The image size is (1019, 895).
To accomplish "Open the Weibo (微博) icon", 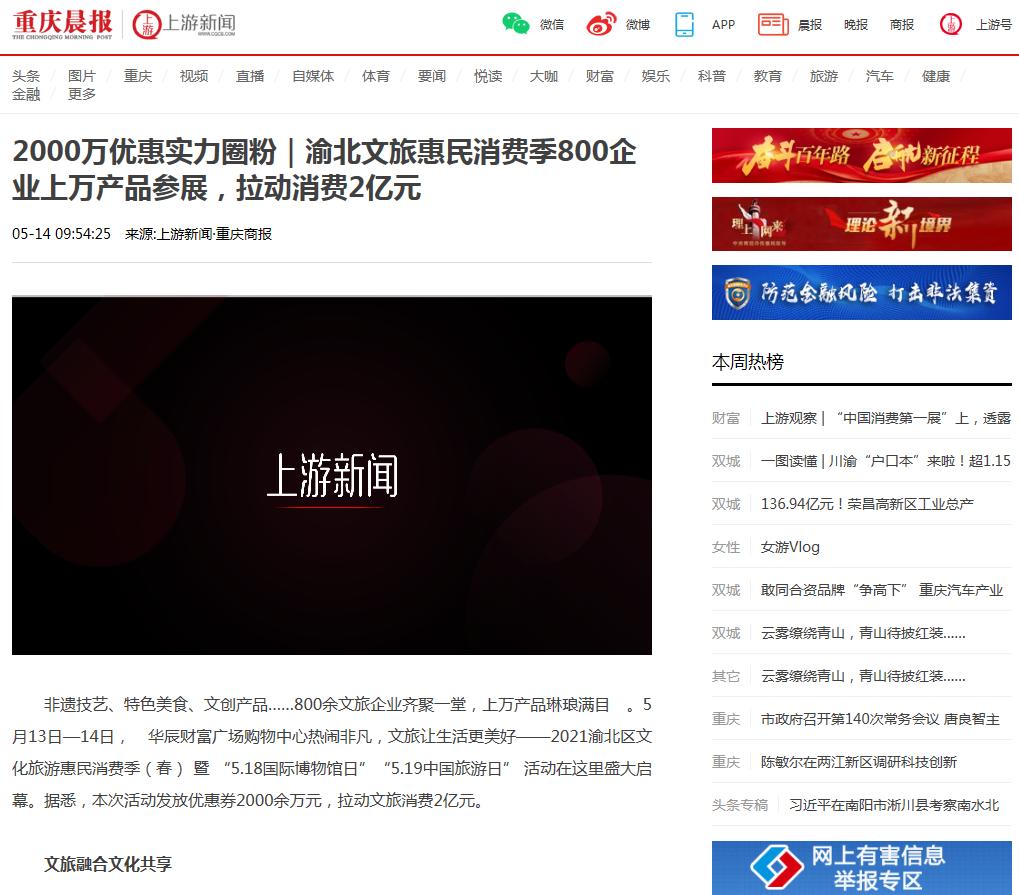I will 601,25.
